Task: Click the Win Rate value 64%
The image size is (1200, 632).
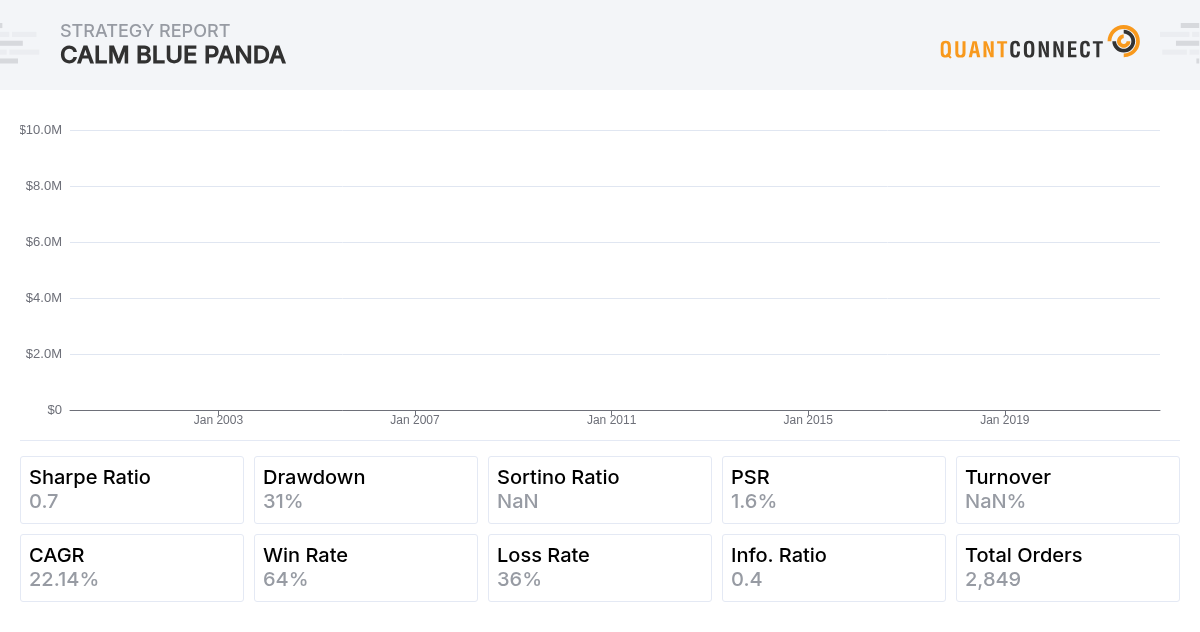Action: [286, 580]
